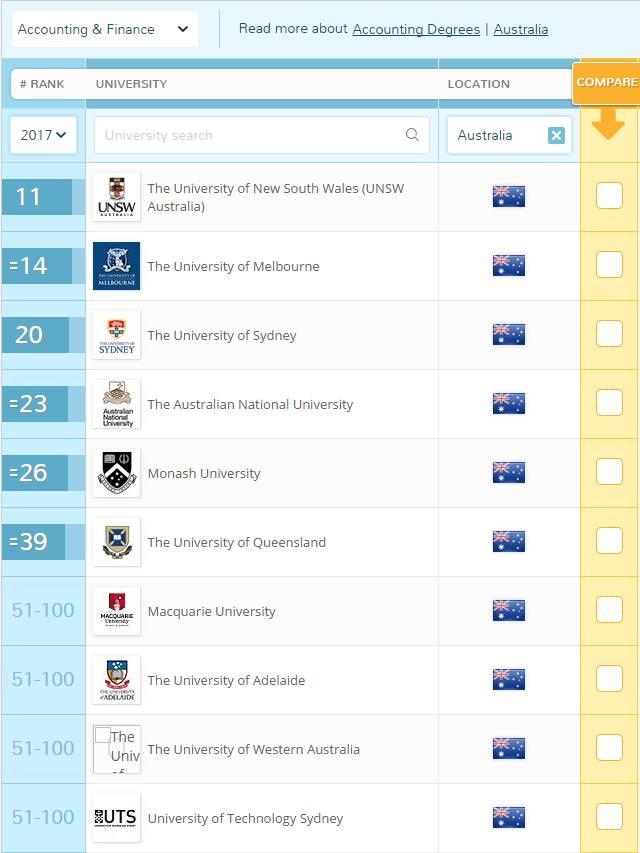The width and height of the screenshot is (640, 853).
Task: Open the Accounting & Finance subject dropdown
Action: point(104,29)
